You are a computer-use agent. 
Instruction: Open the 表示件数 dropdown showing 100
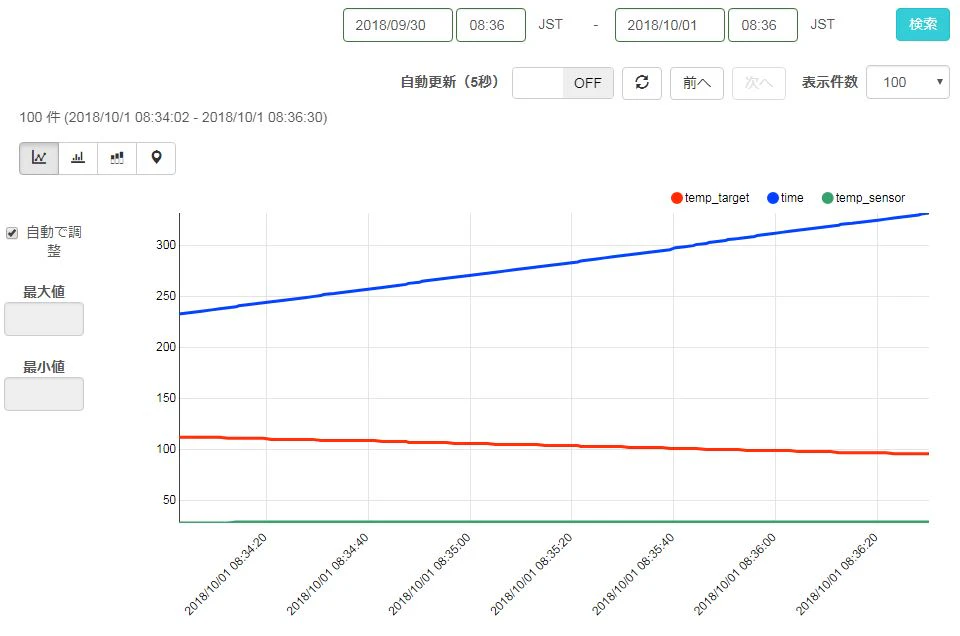(908, 82)
